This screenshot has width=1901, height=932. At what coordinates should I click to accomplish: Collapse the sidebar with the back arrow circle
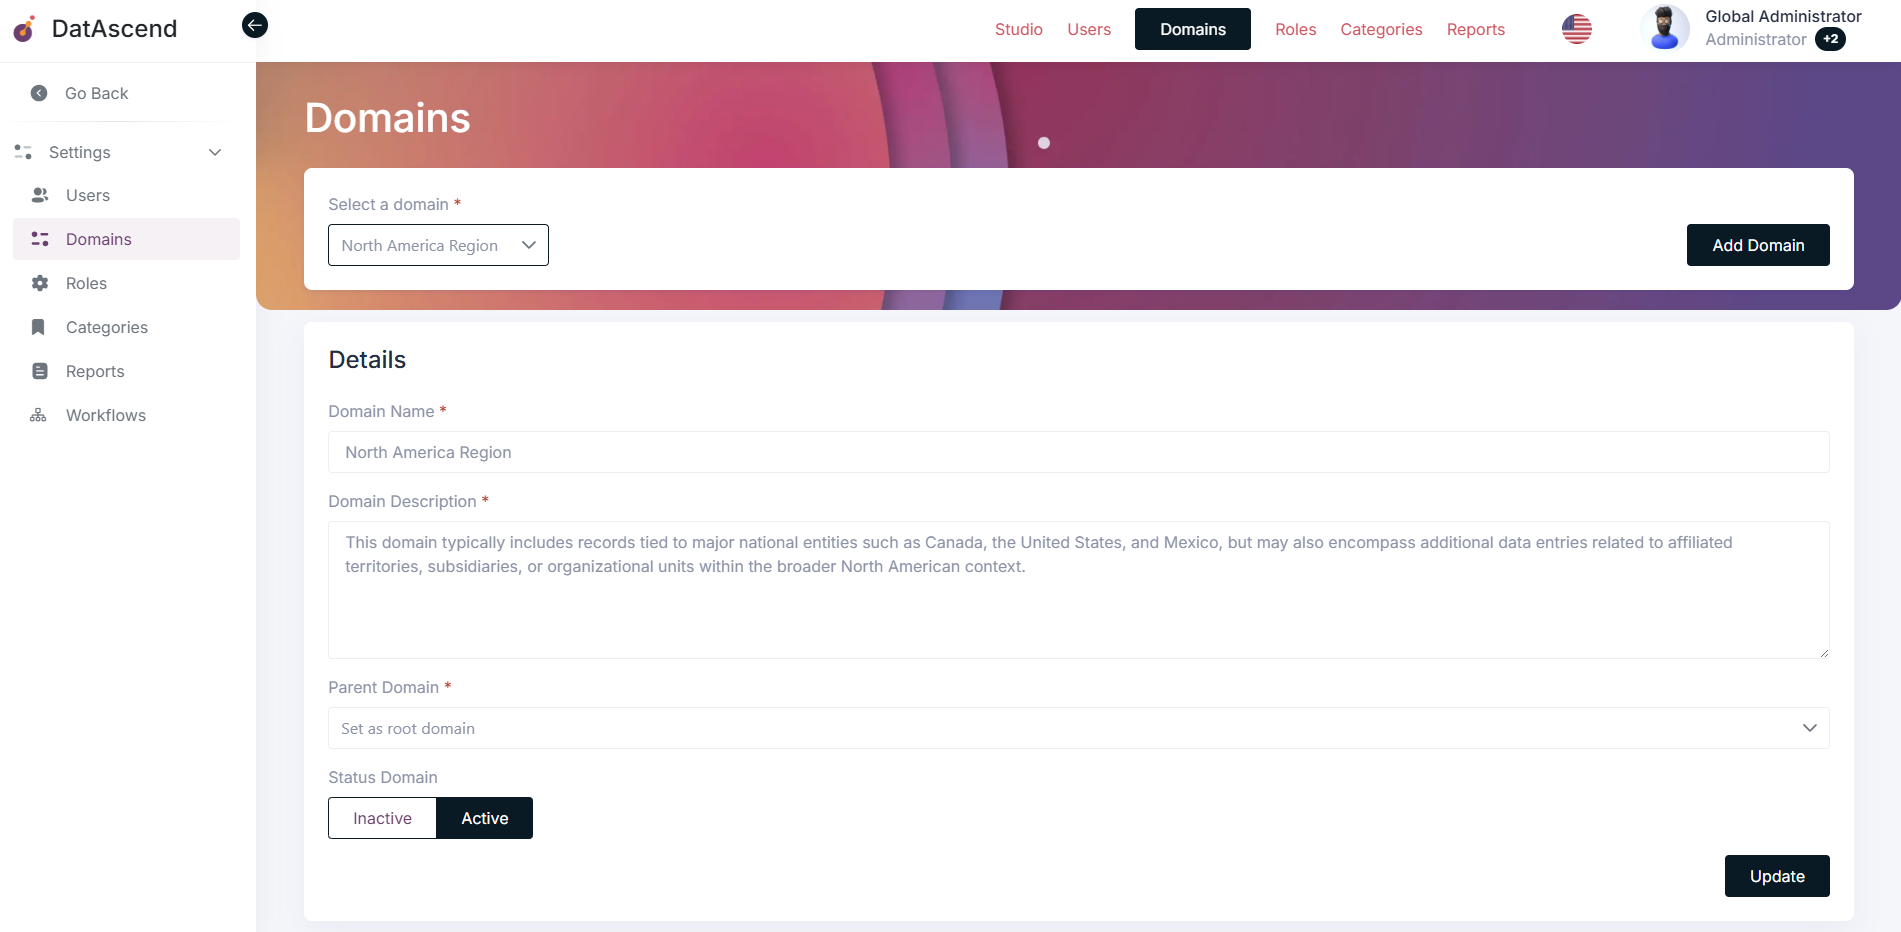[254, 25]
